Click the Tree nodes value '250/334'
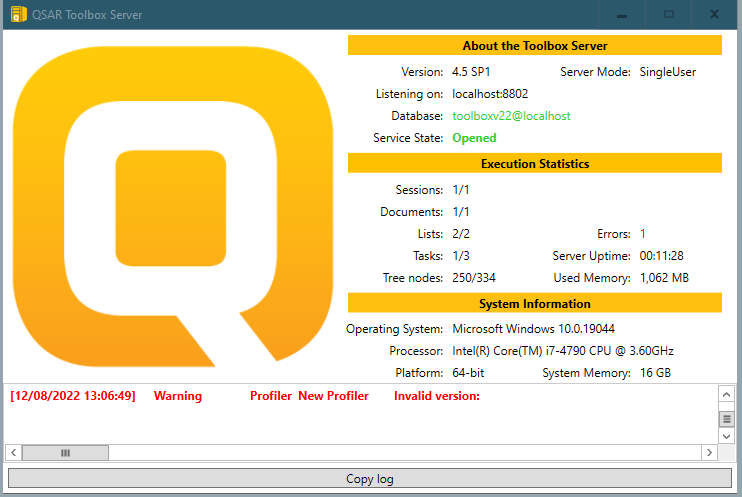This screenshot has height=497, width=742. (x=474, y=278)
